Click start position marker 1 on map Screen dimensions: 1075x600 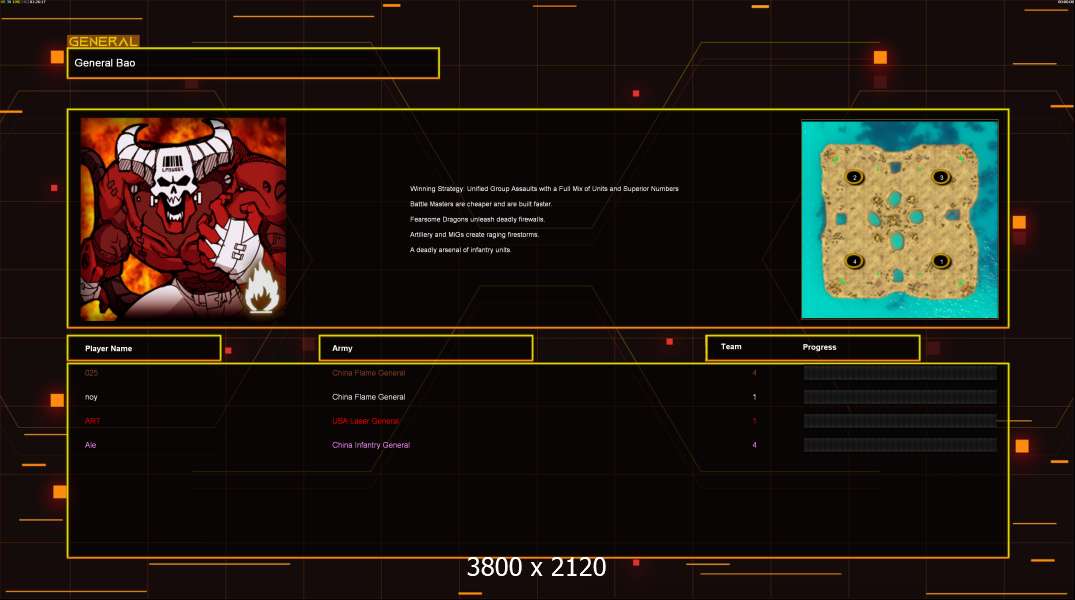[x=941, y=261]
